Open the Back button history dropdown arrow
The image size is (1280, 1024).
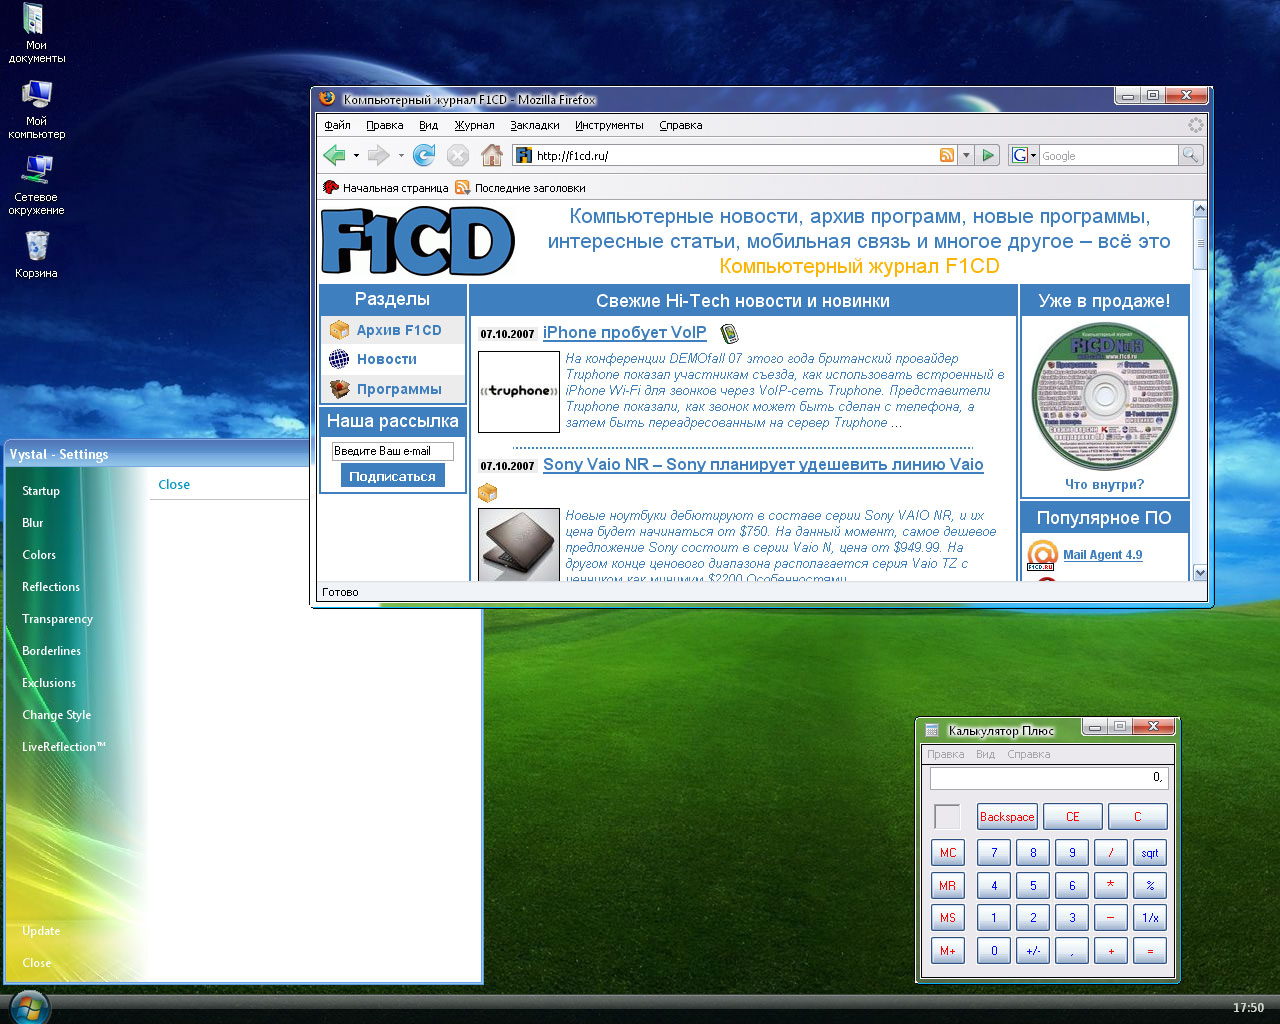(356, 155)
